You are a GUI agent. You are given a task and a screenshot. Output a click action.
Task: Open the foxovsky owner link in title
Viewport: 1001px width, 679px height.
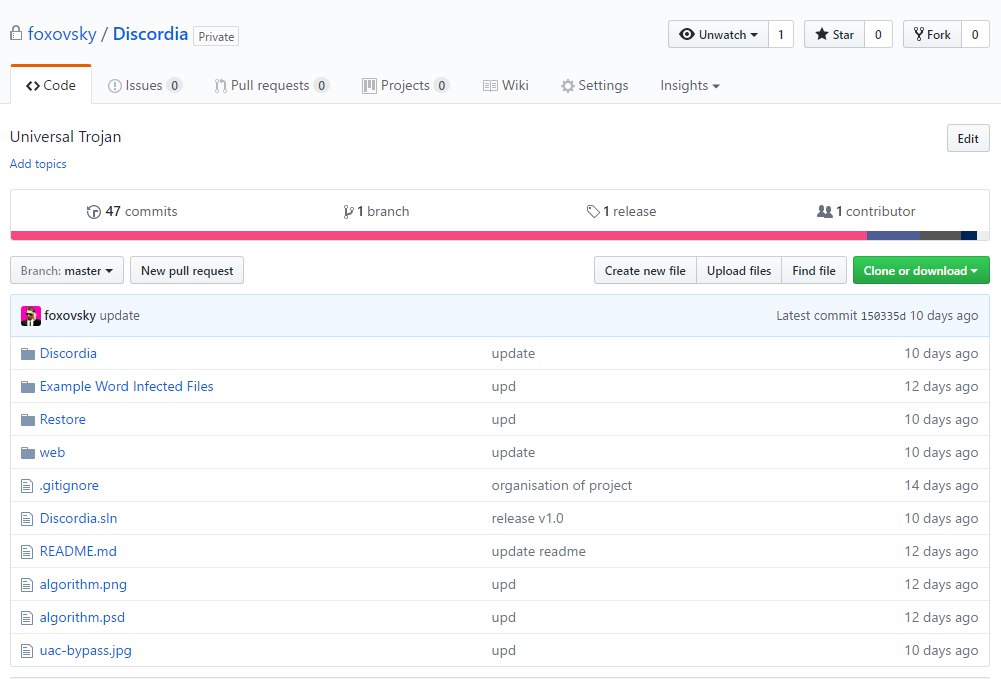point(62,34)
